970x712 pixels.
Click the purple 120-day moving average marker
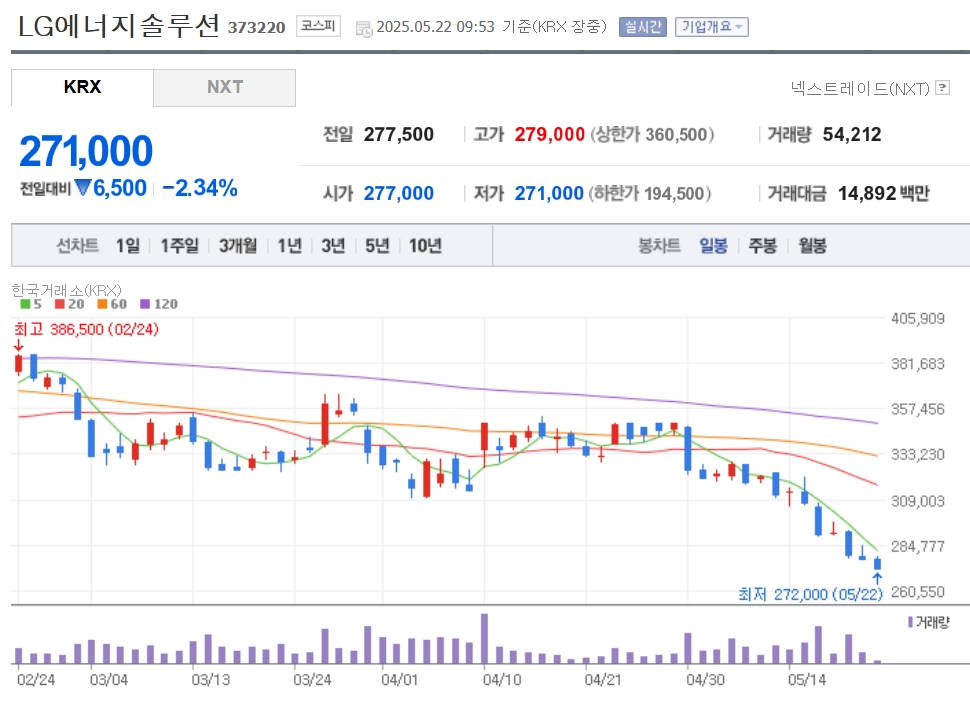click(145, 304)
